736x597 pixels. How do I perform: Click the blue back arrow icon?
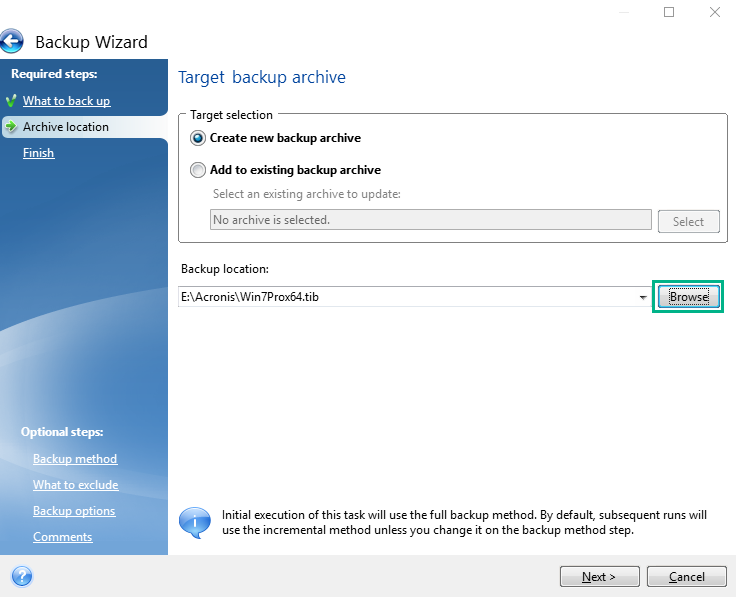point(12,41)
